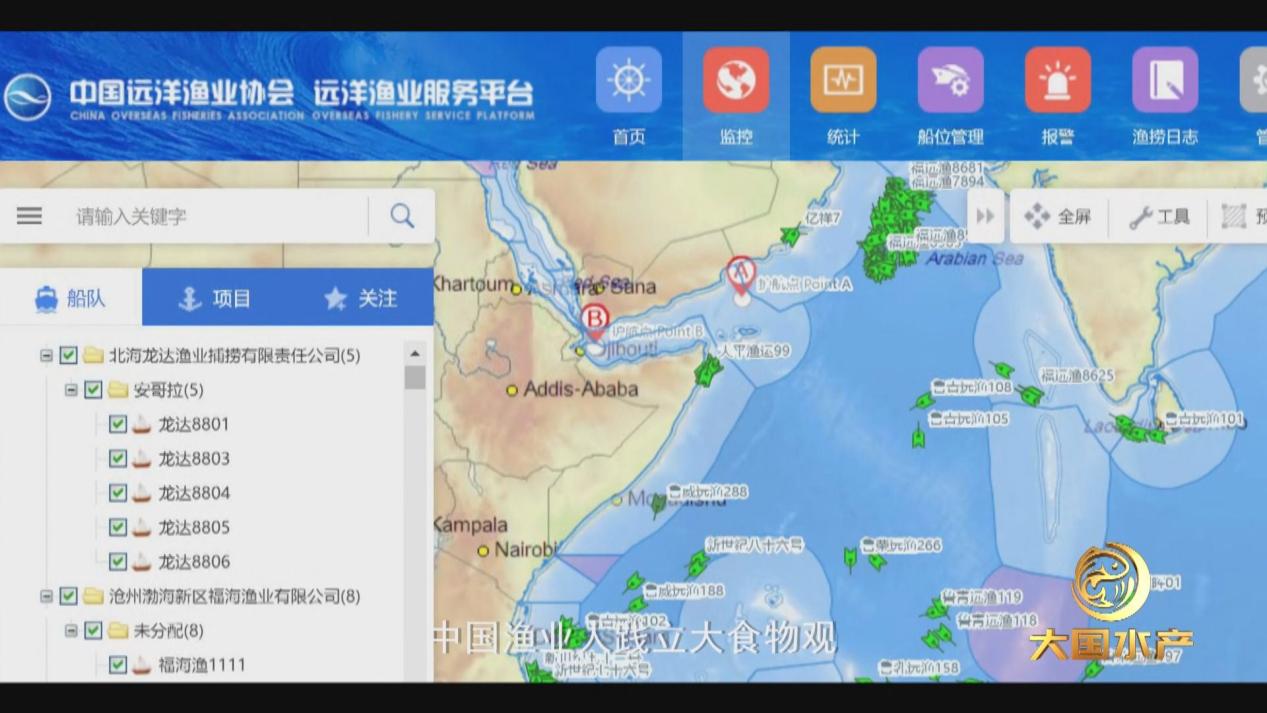1267x713 pixels.
Task: Select the green ship marker beside 亿洋7
Action: tap(791, 236)
